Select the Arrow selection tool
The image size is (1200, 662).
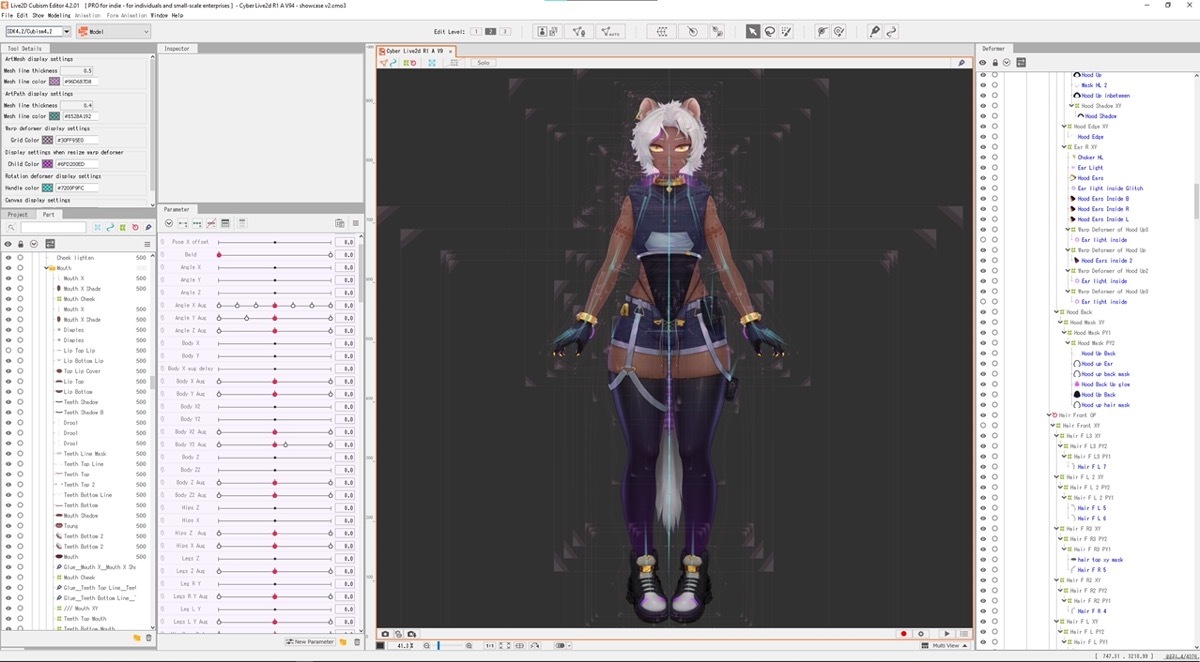(752, 32)
